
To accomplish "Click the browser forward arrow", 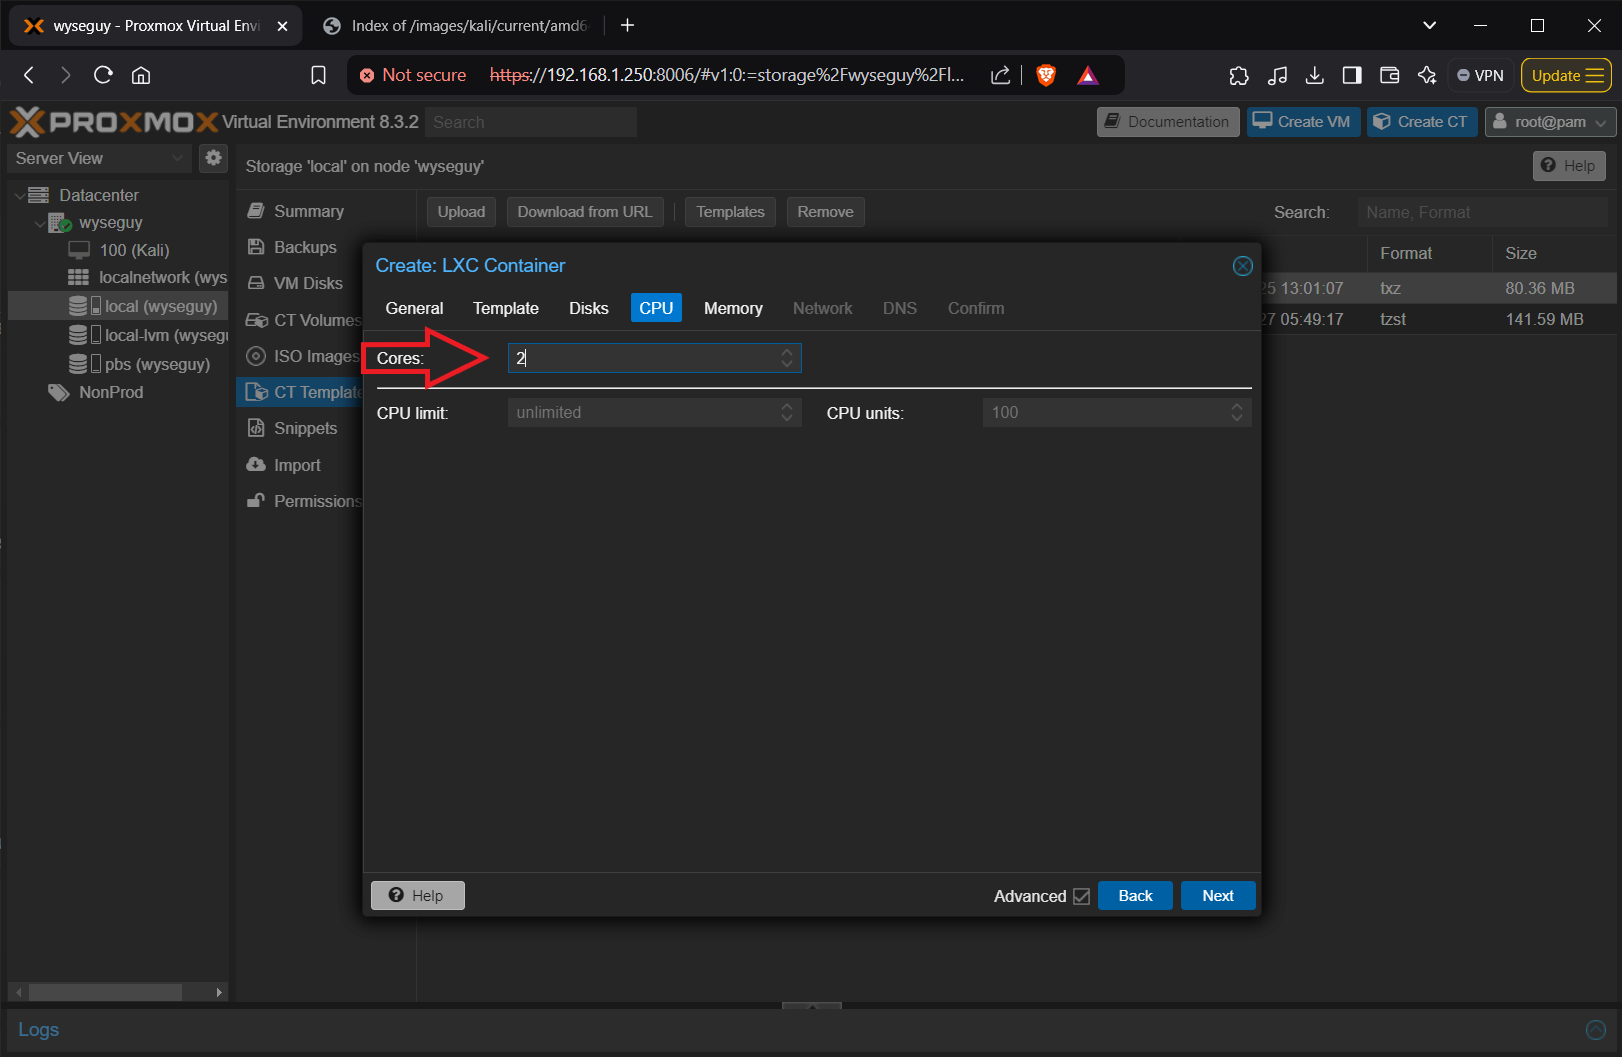I will point(65,75).
